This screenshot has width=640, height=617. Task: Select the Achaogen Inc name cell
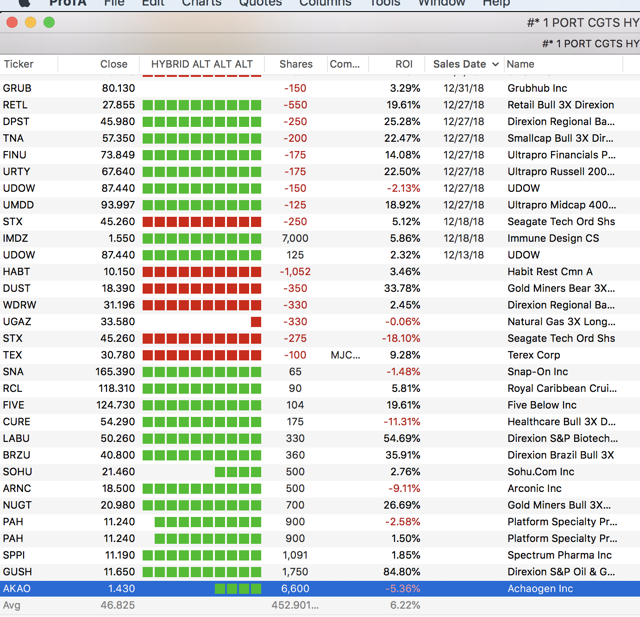pos(540,589)
